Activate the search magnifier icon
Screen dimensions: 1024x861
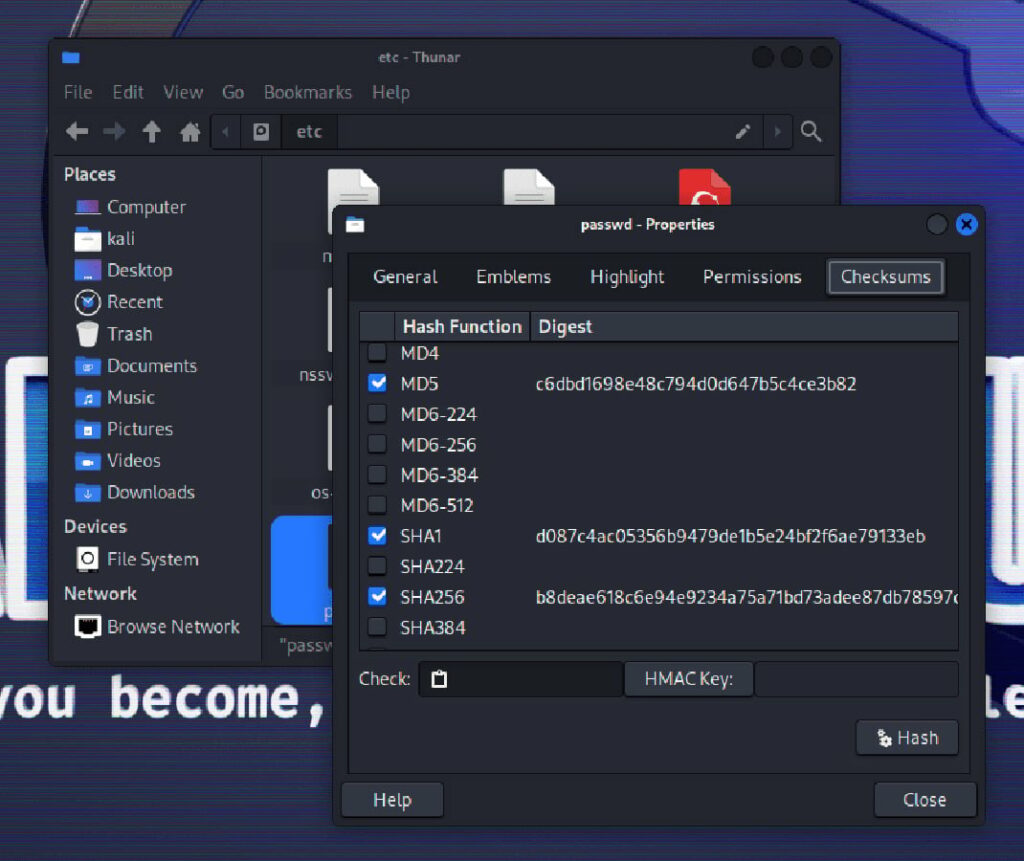pos(811,131)
